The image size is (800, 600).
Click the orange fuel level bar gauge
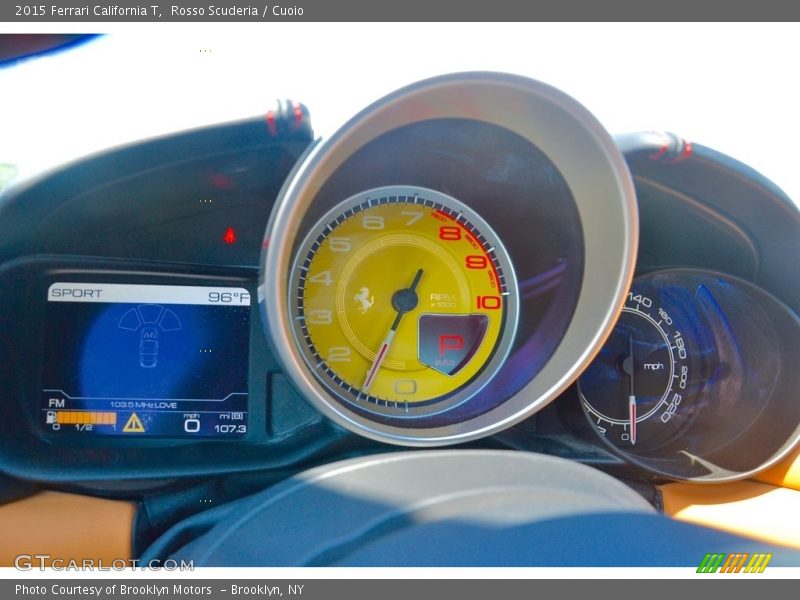pyautogui.click(x=85, y=418)
